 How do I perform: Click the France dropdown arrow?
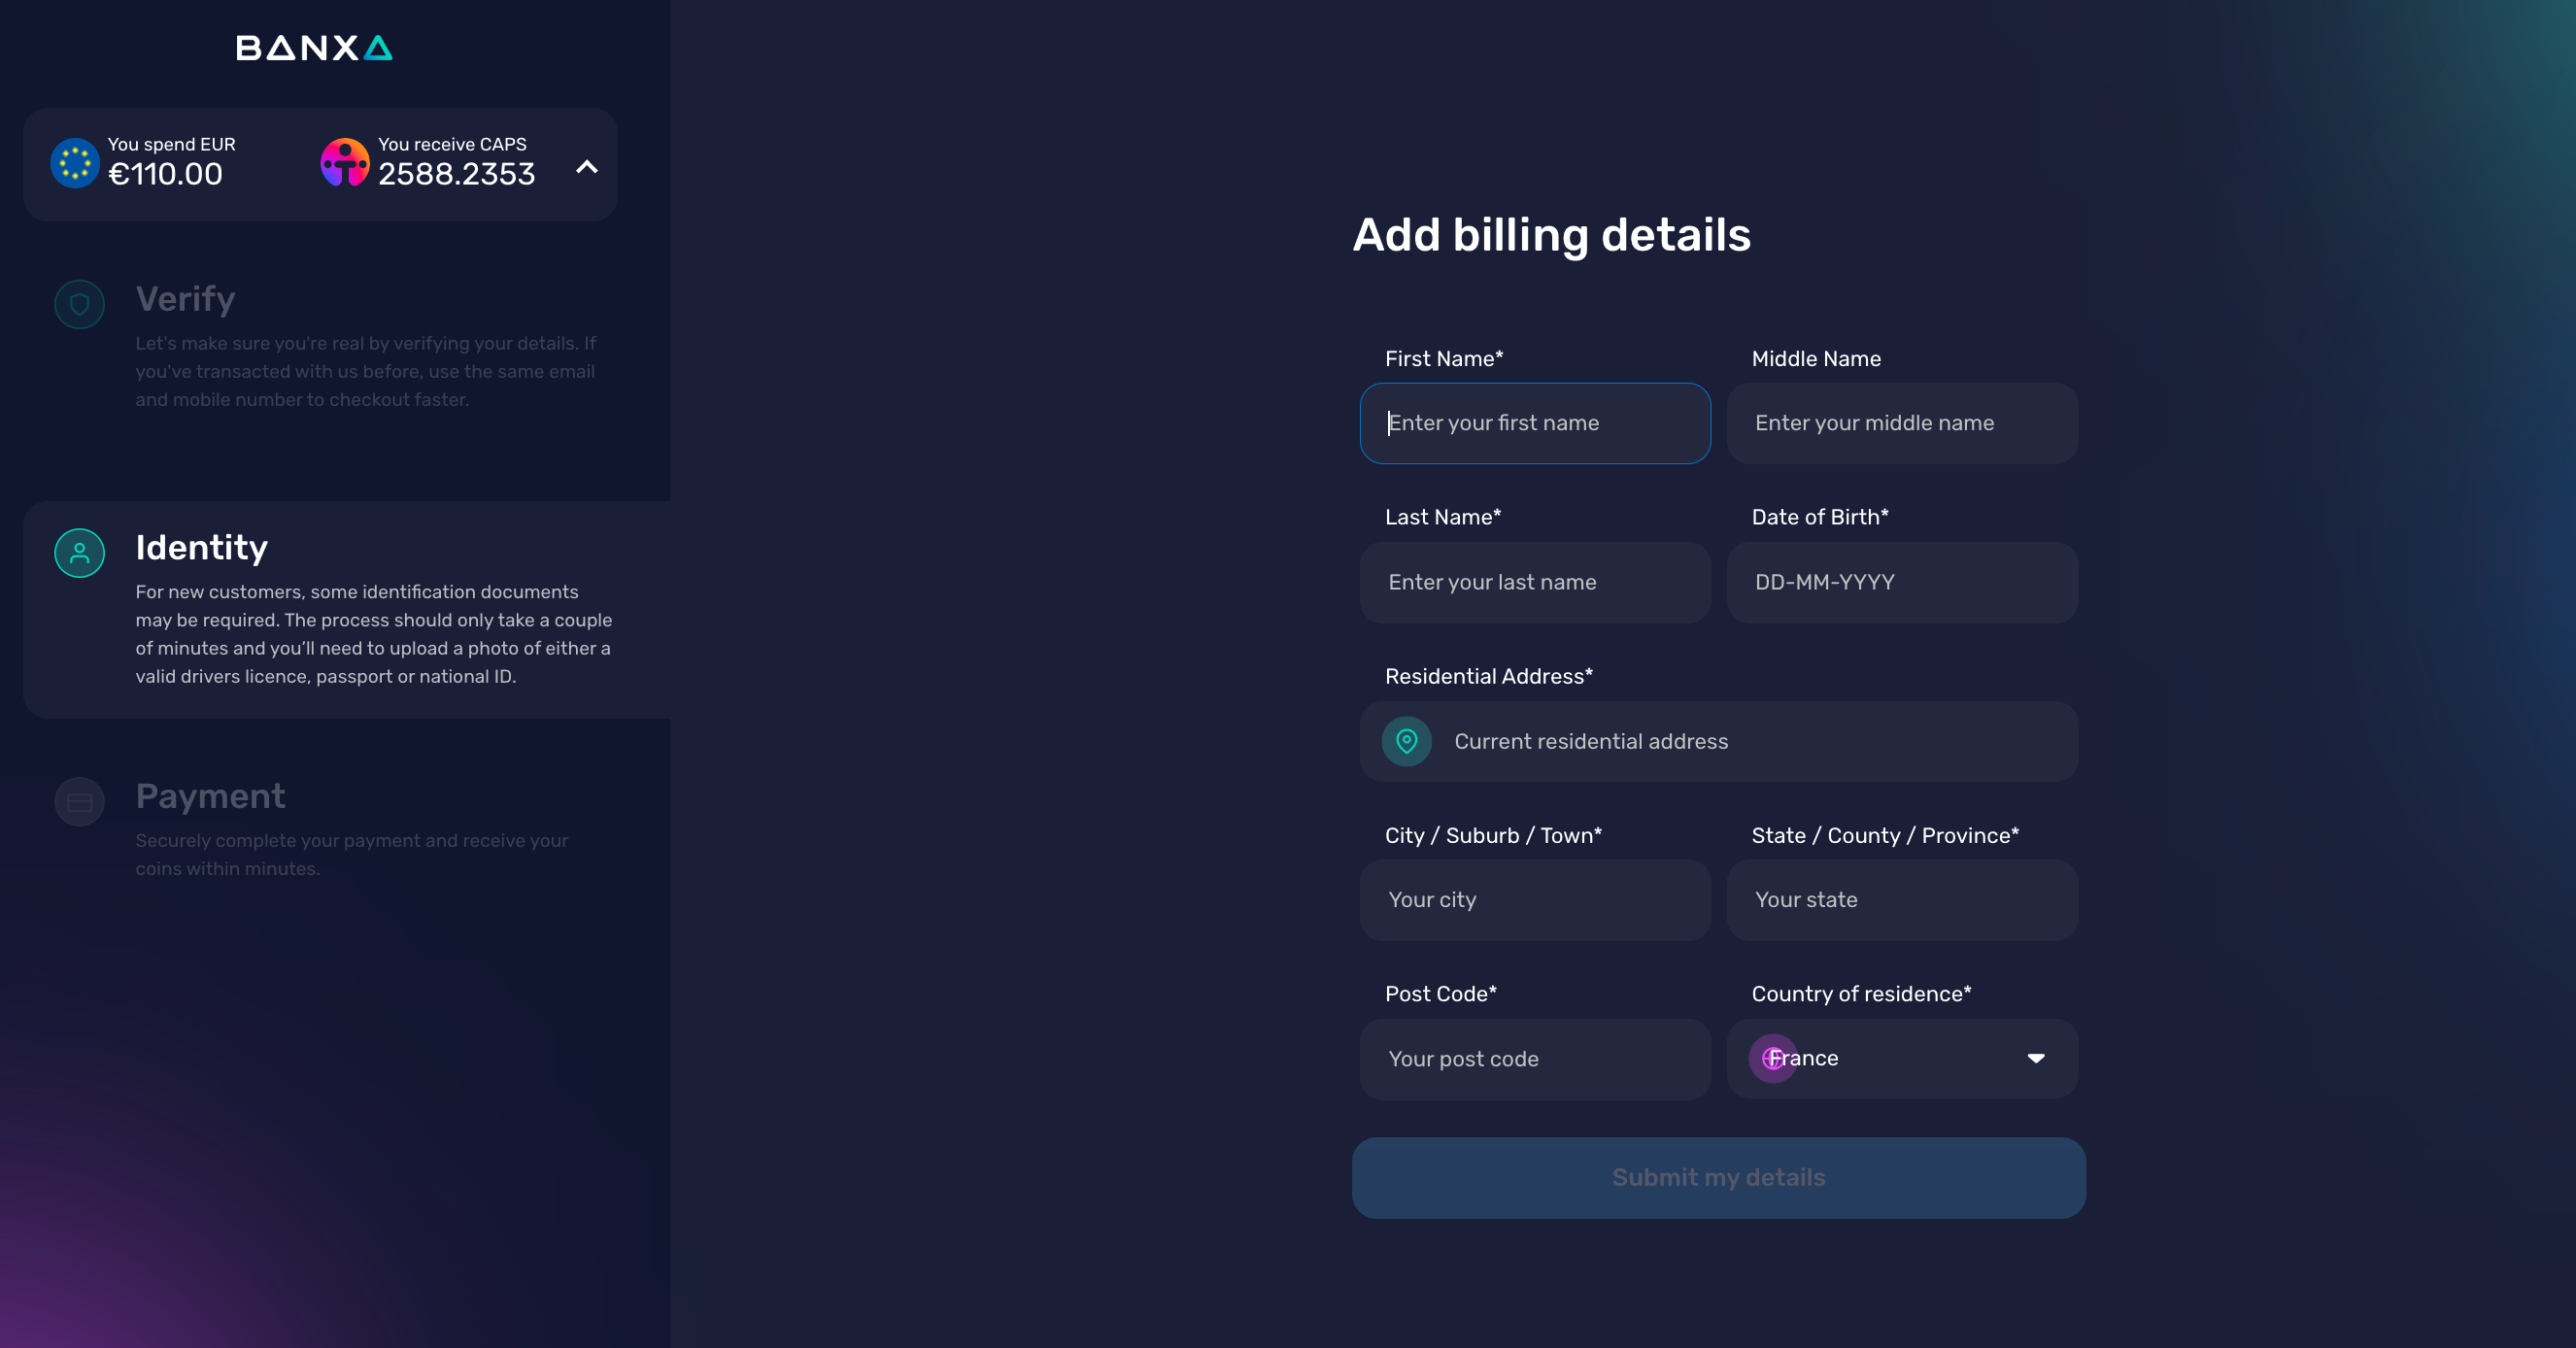(2035, 1058)
